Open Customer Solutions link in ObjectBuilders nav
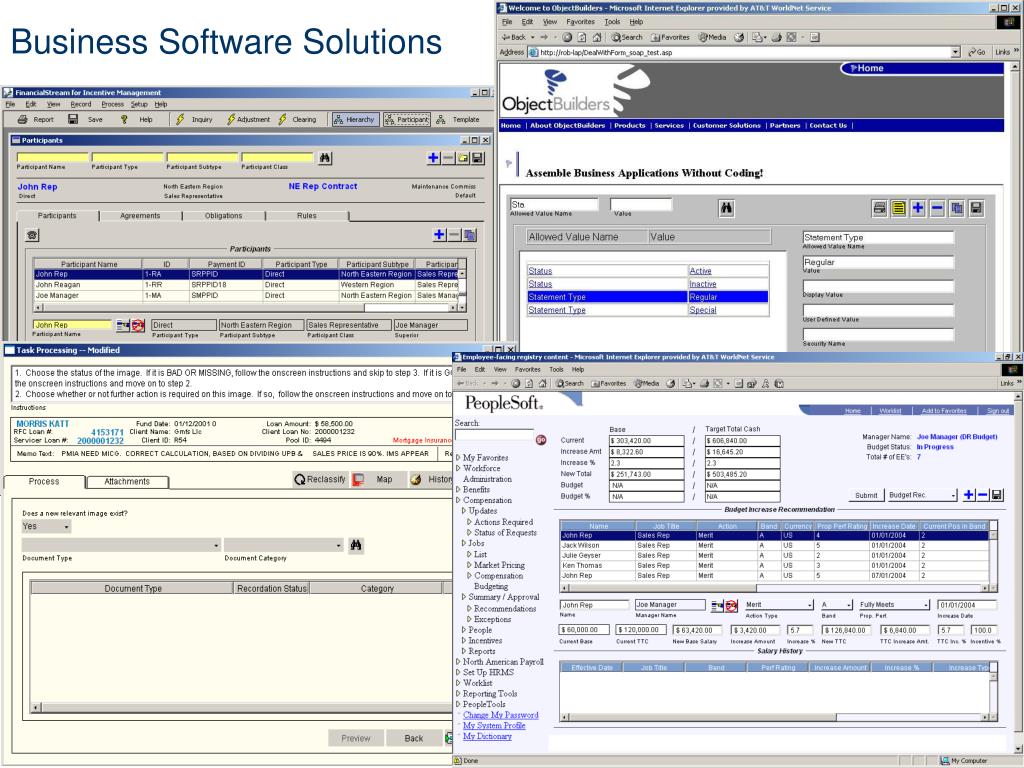The height and width of the screenshot is (768, 1024). point(726,125)
